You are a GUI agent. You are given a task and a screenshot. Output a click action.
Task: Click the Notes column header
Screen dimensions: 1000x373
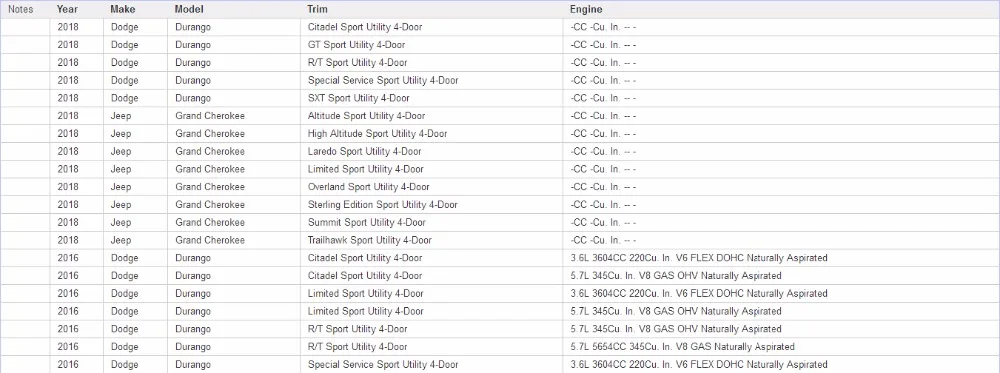click(x=20, y=10)
